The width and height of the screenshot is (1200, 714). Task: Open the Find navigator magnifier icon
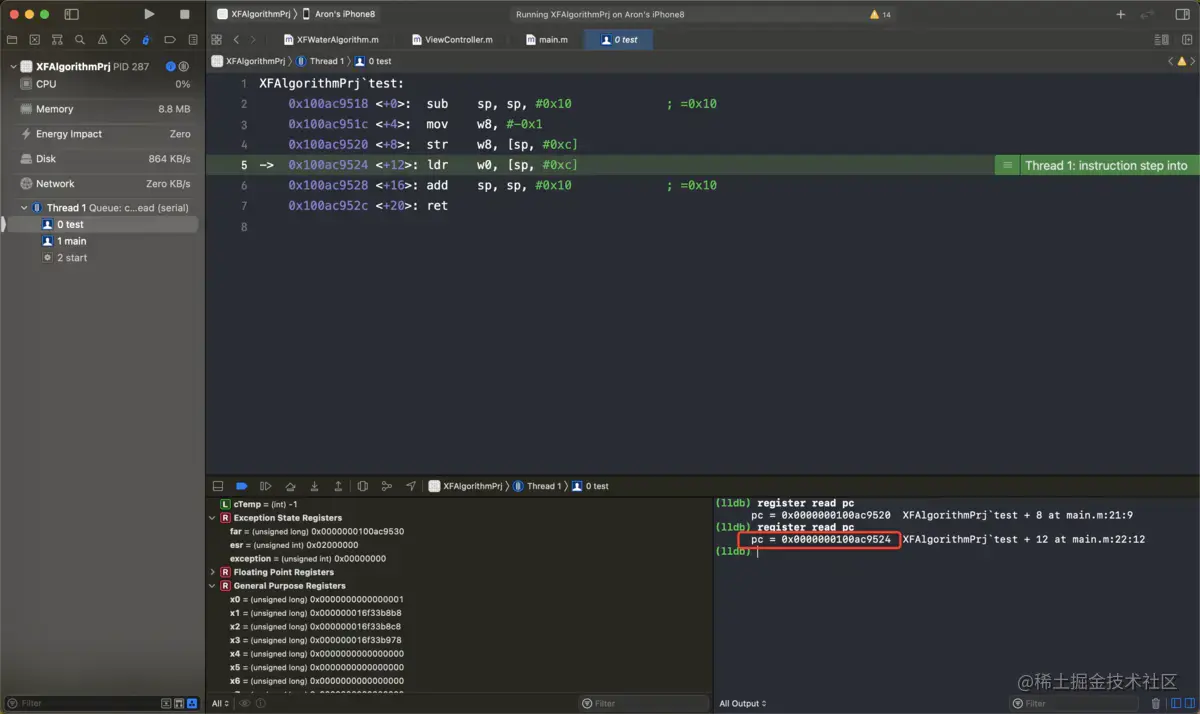[x=80, y=40]
